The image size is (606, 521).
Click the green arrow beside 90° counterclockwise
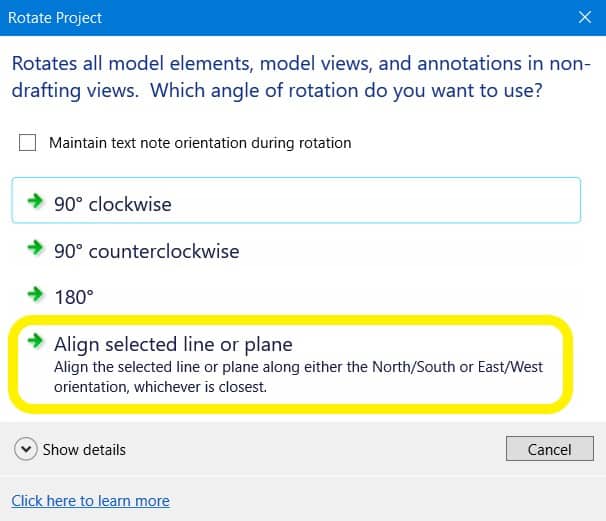point(36,248)
